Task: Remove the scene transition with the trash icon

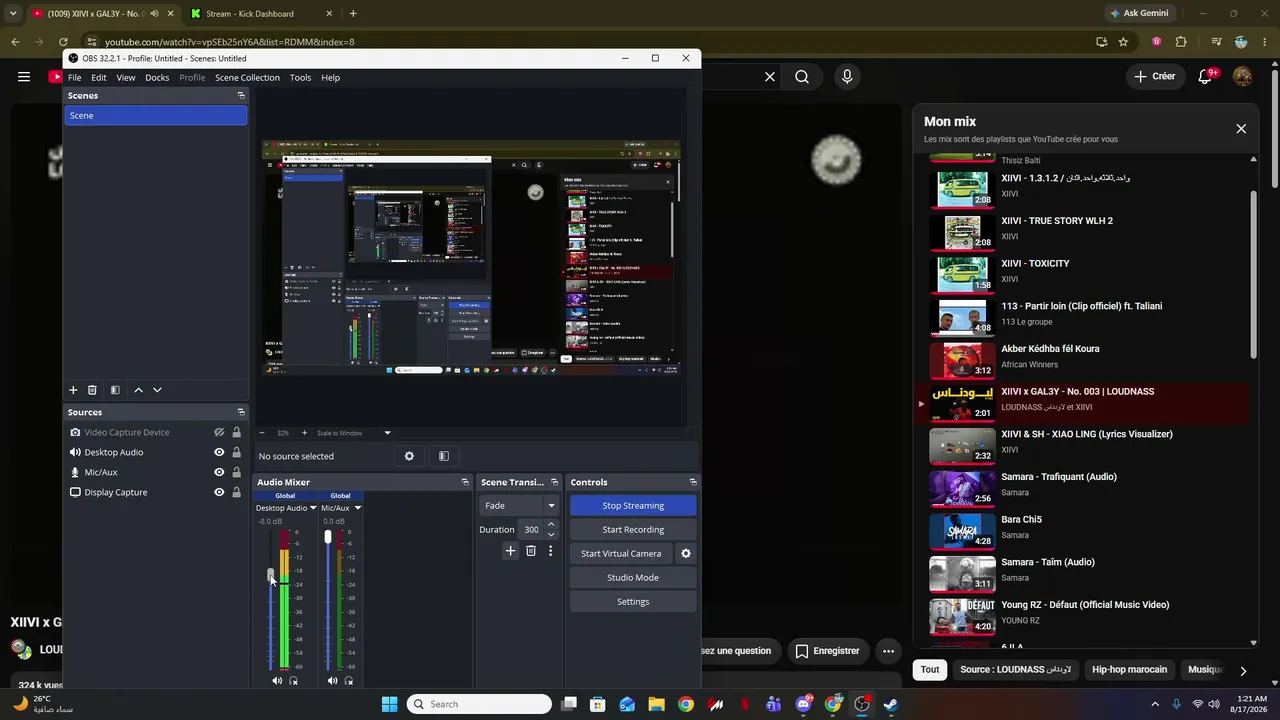Action: (531, 551)
